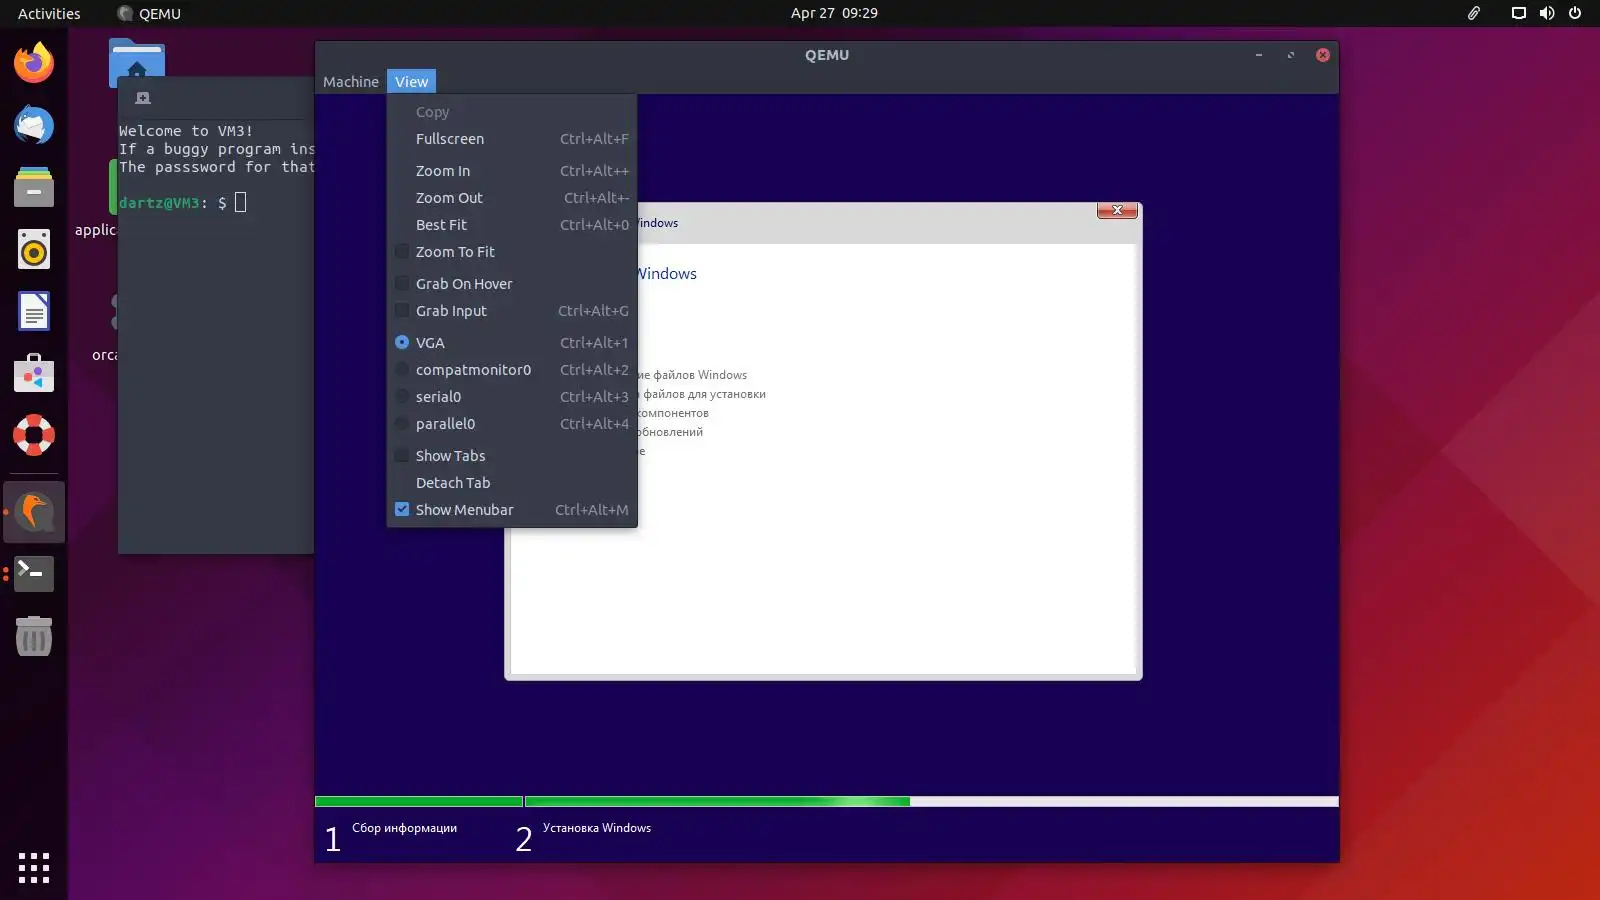Click the disabled Copy menu entry
Screen dimensions: 1600x900
[512, 112]
